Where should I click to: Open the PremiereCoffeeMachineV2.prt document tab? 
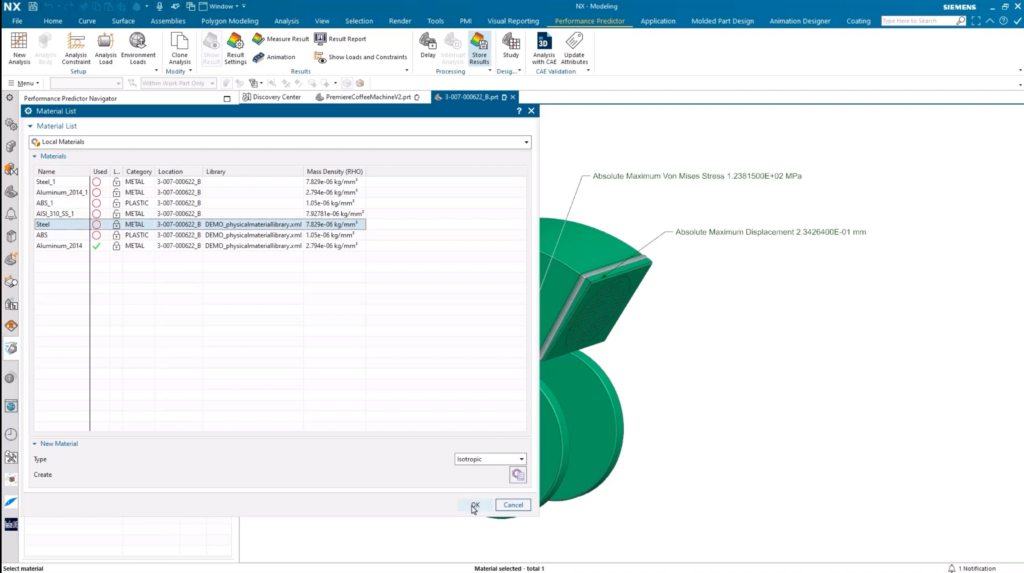coord(368,97)
